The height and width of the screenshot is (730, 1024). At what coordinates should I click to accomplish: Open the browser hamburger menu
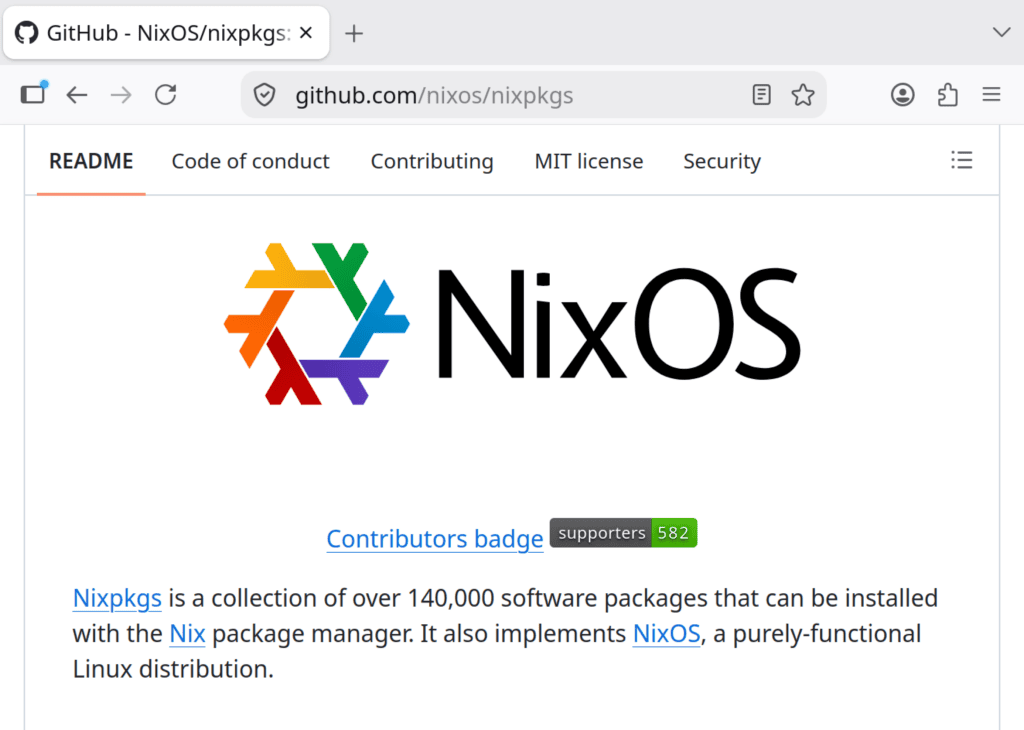tap(991, 95)
